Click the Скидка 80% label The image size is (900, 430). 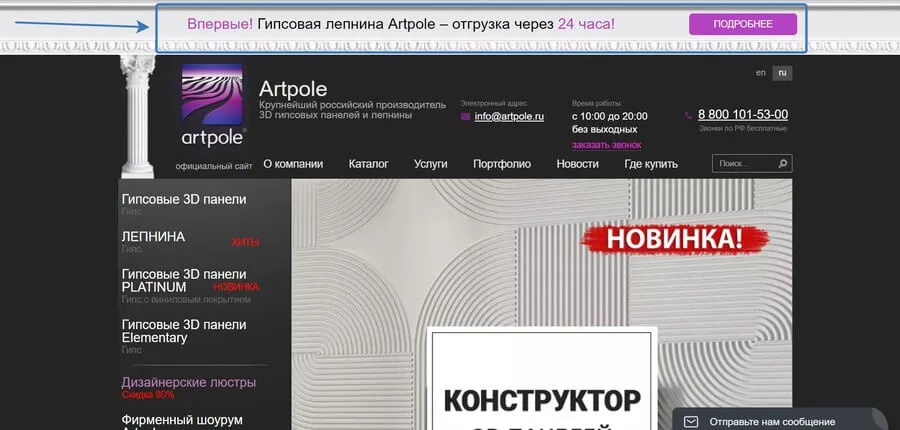(148, 395)
